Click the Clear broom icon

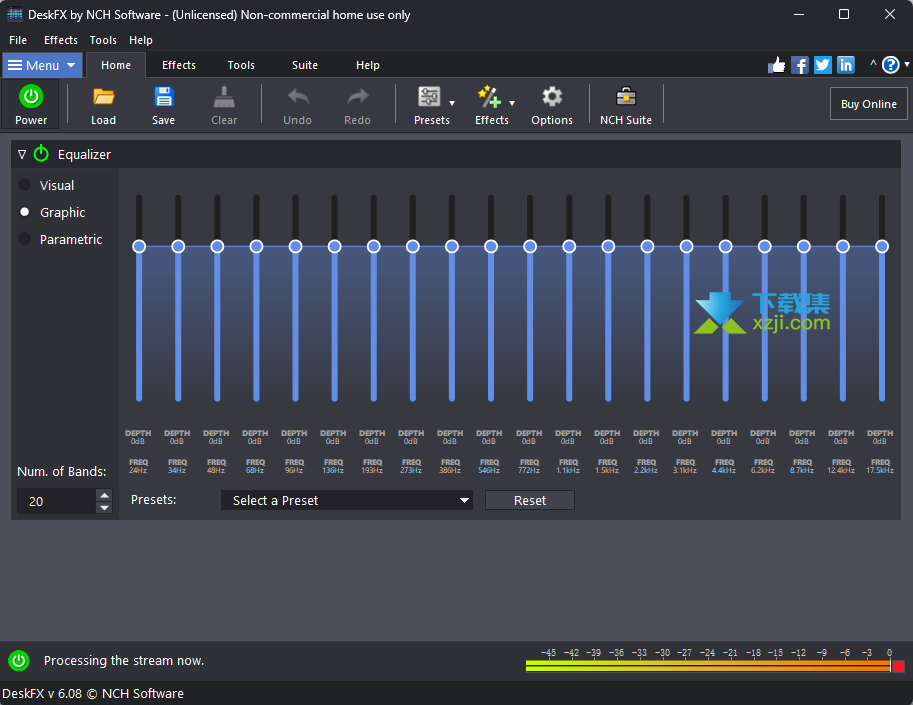(x=224, y=97)
